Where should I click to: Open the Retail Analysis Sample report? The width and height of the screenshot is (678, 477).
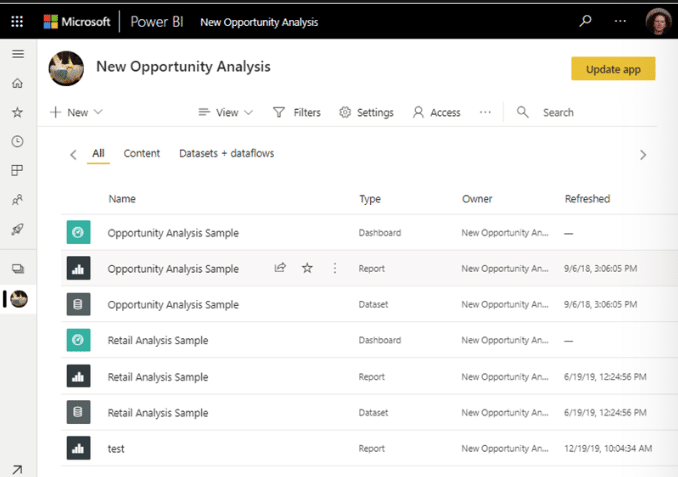click(x=158, y=377)
